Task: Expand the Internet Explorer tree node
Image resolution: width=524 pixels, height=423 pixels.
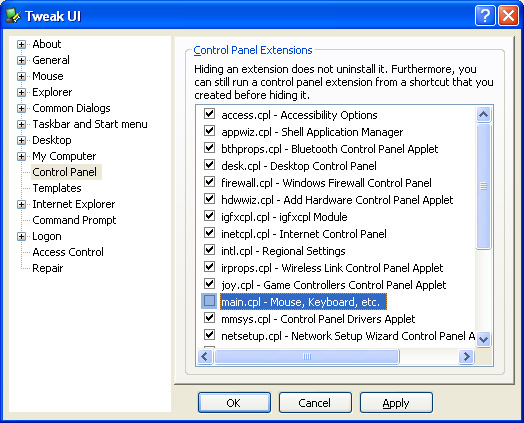Action: coord(21,204)
